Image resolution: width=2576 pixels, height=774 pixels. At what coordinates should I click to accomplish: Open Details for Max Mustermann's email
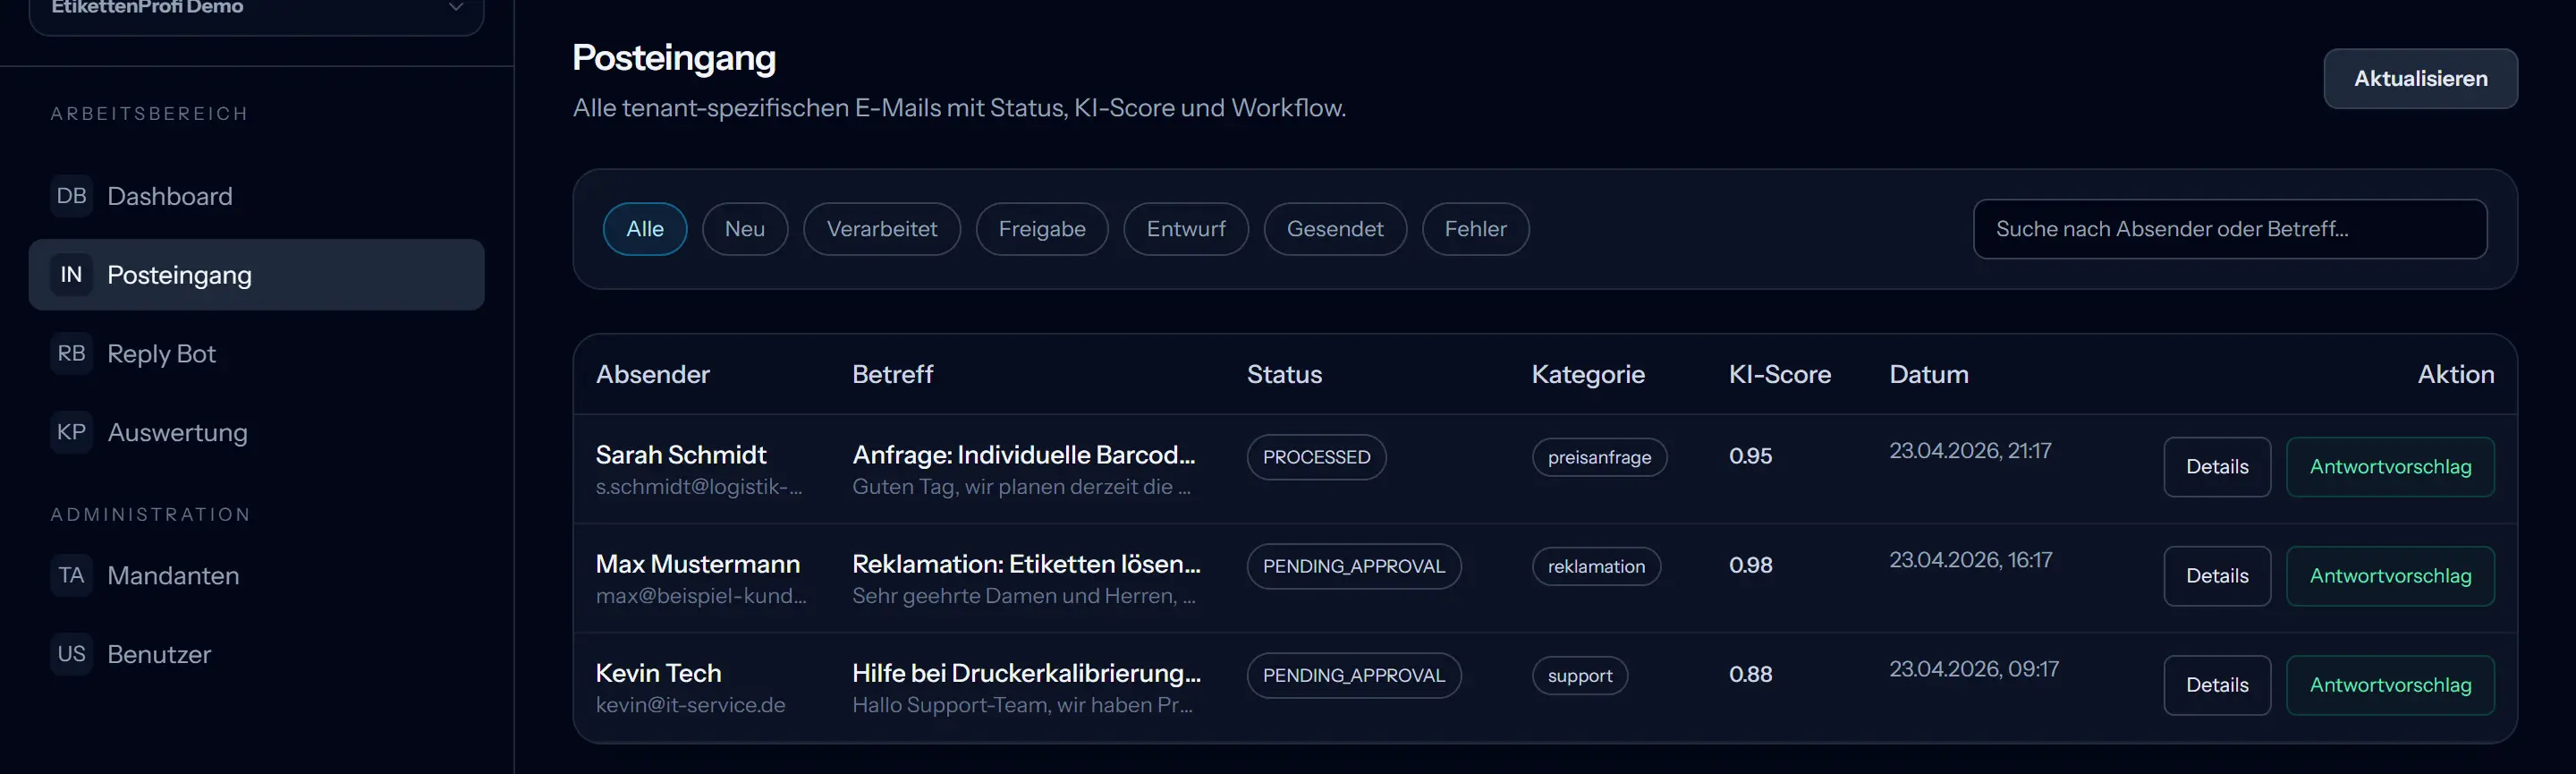[2217, 576]
